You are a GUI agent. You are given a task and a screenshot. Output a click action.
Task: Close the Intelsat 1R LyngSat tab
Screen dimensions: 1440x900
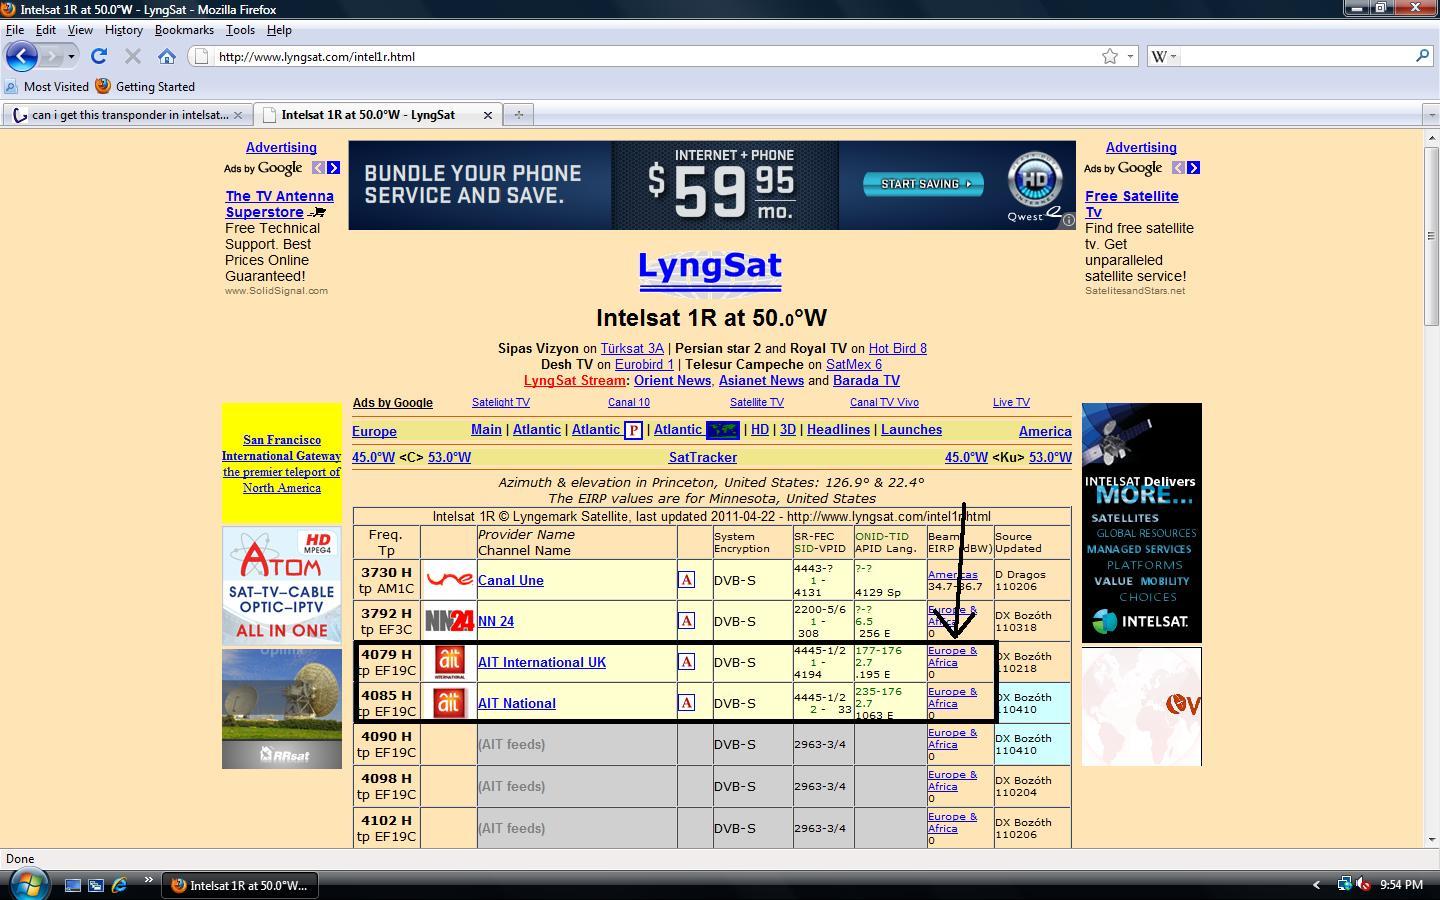(x=488, y=115)
